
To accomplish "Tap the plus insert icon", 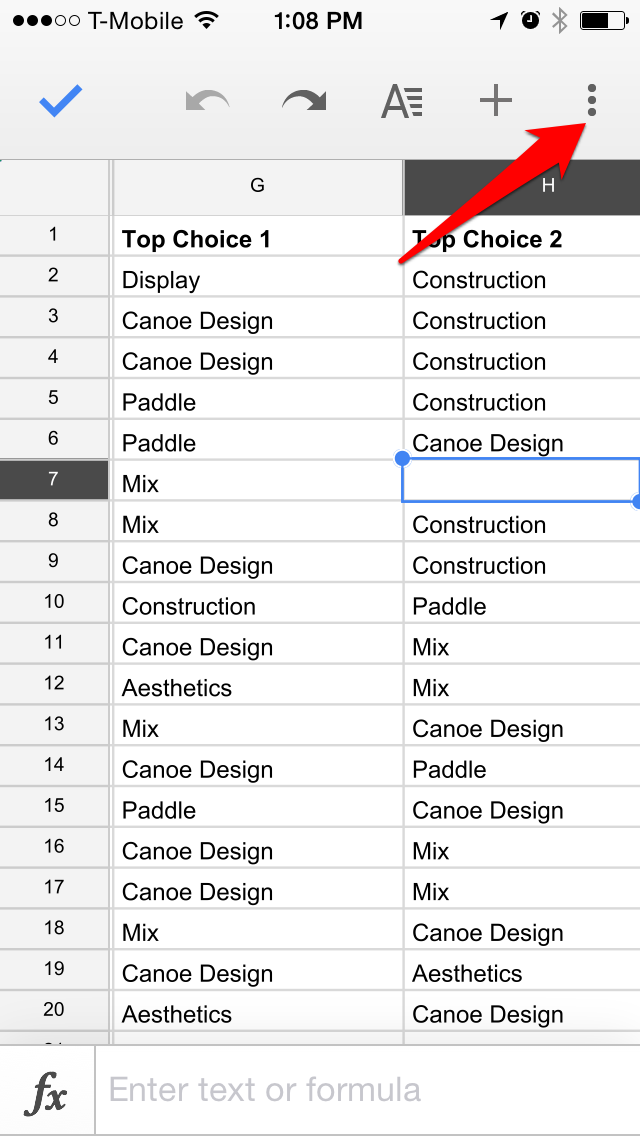I will (x=496, y=101).
